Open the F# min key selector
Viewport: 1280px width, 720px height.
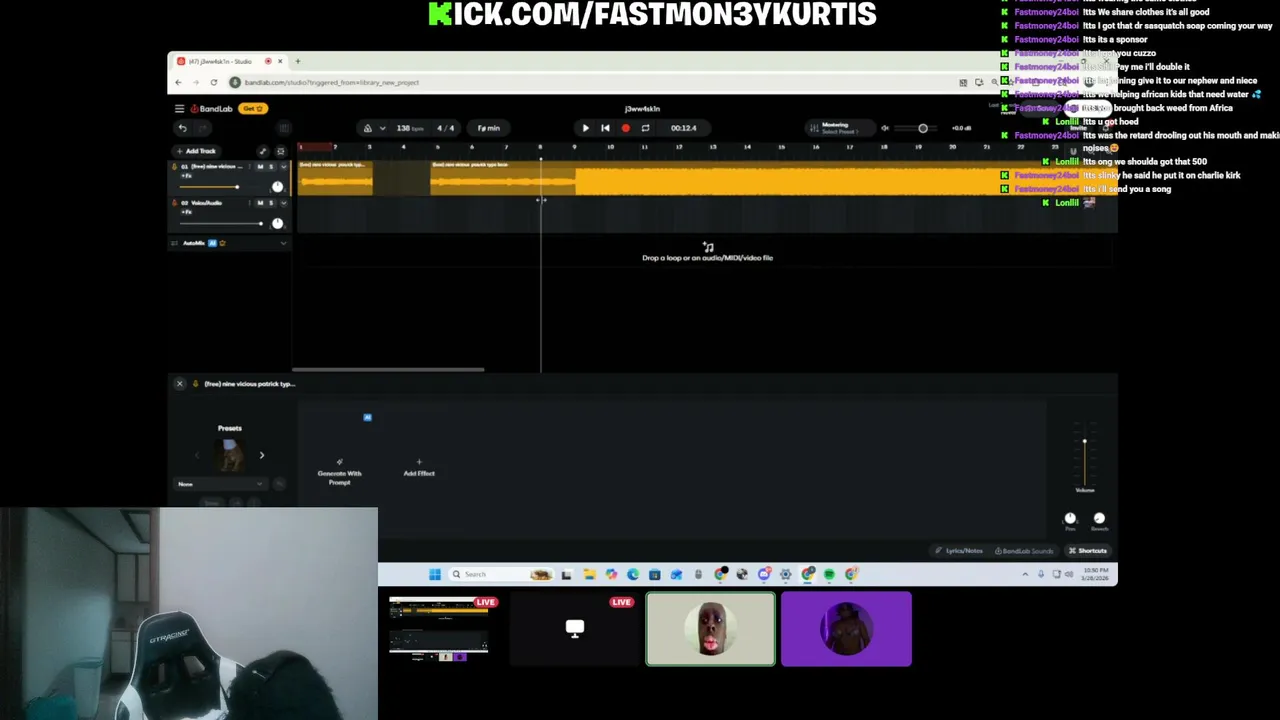[x=489, y=128]
